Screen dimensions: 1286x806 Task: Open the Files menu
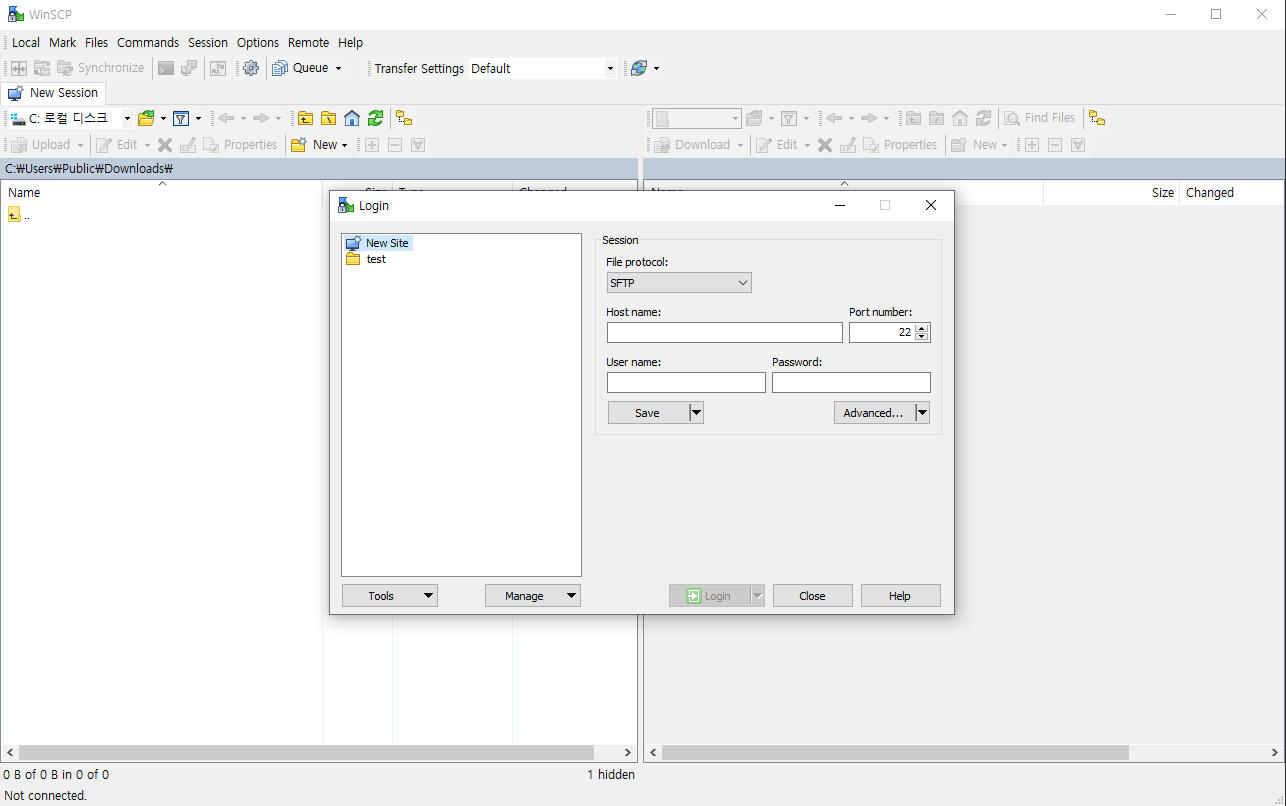(x=96, y=42)
